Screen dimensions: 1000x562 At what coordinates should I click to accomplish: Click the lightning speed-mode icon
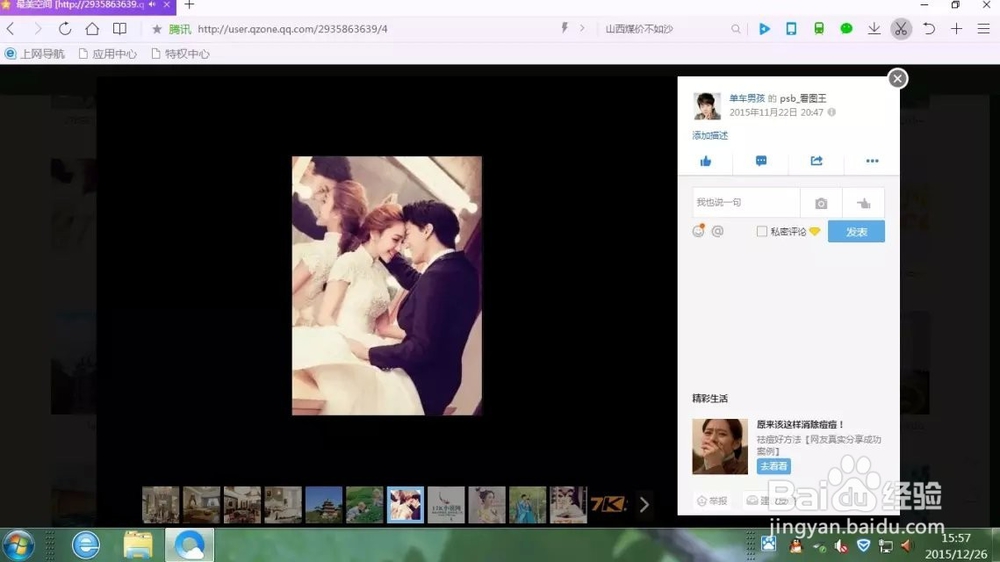[x=564, y=28]
